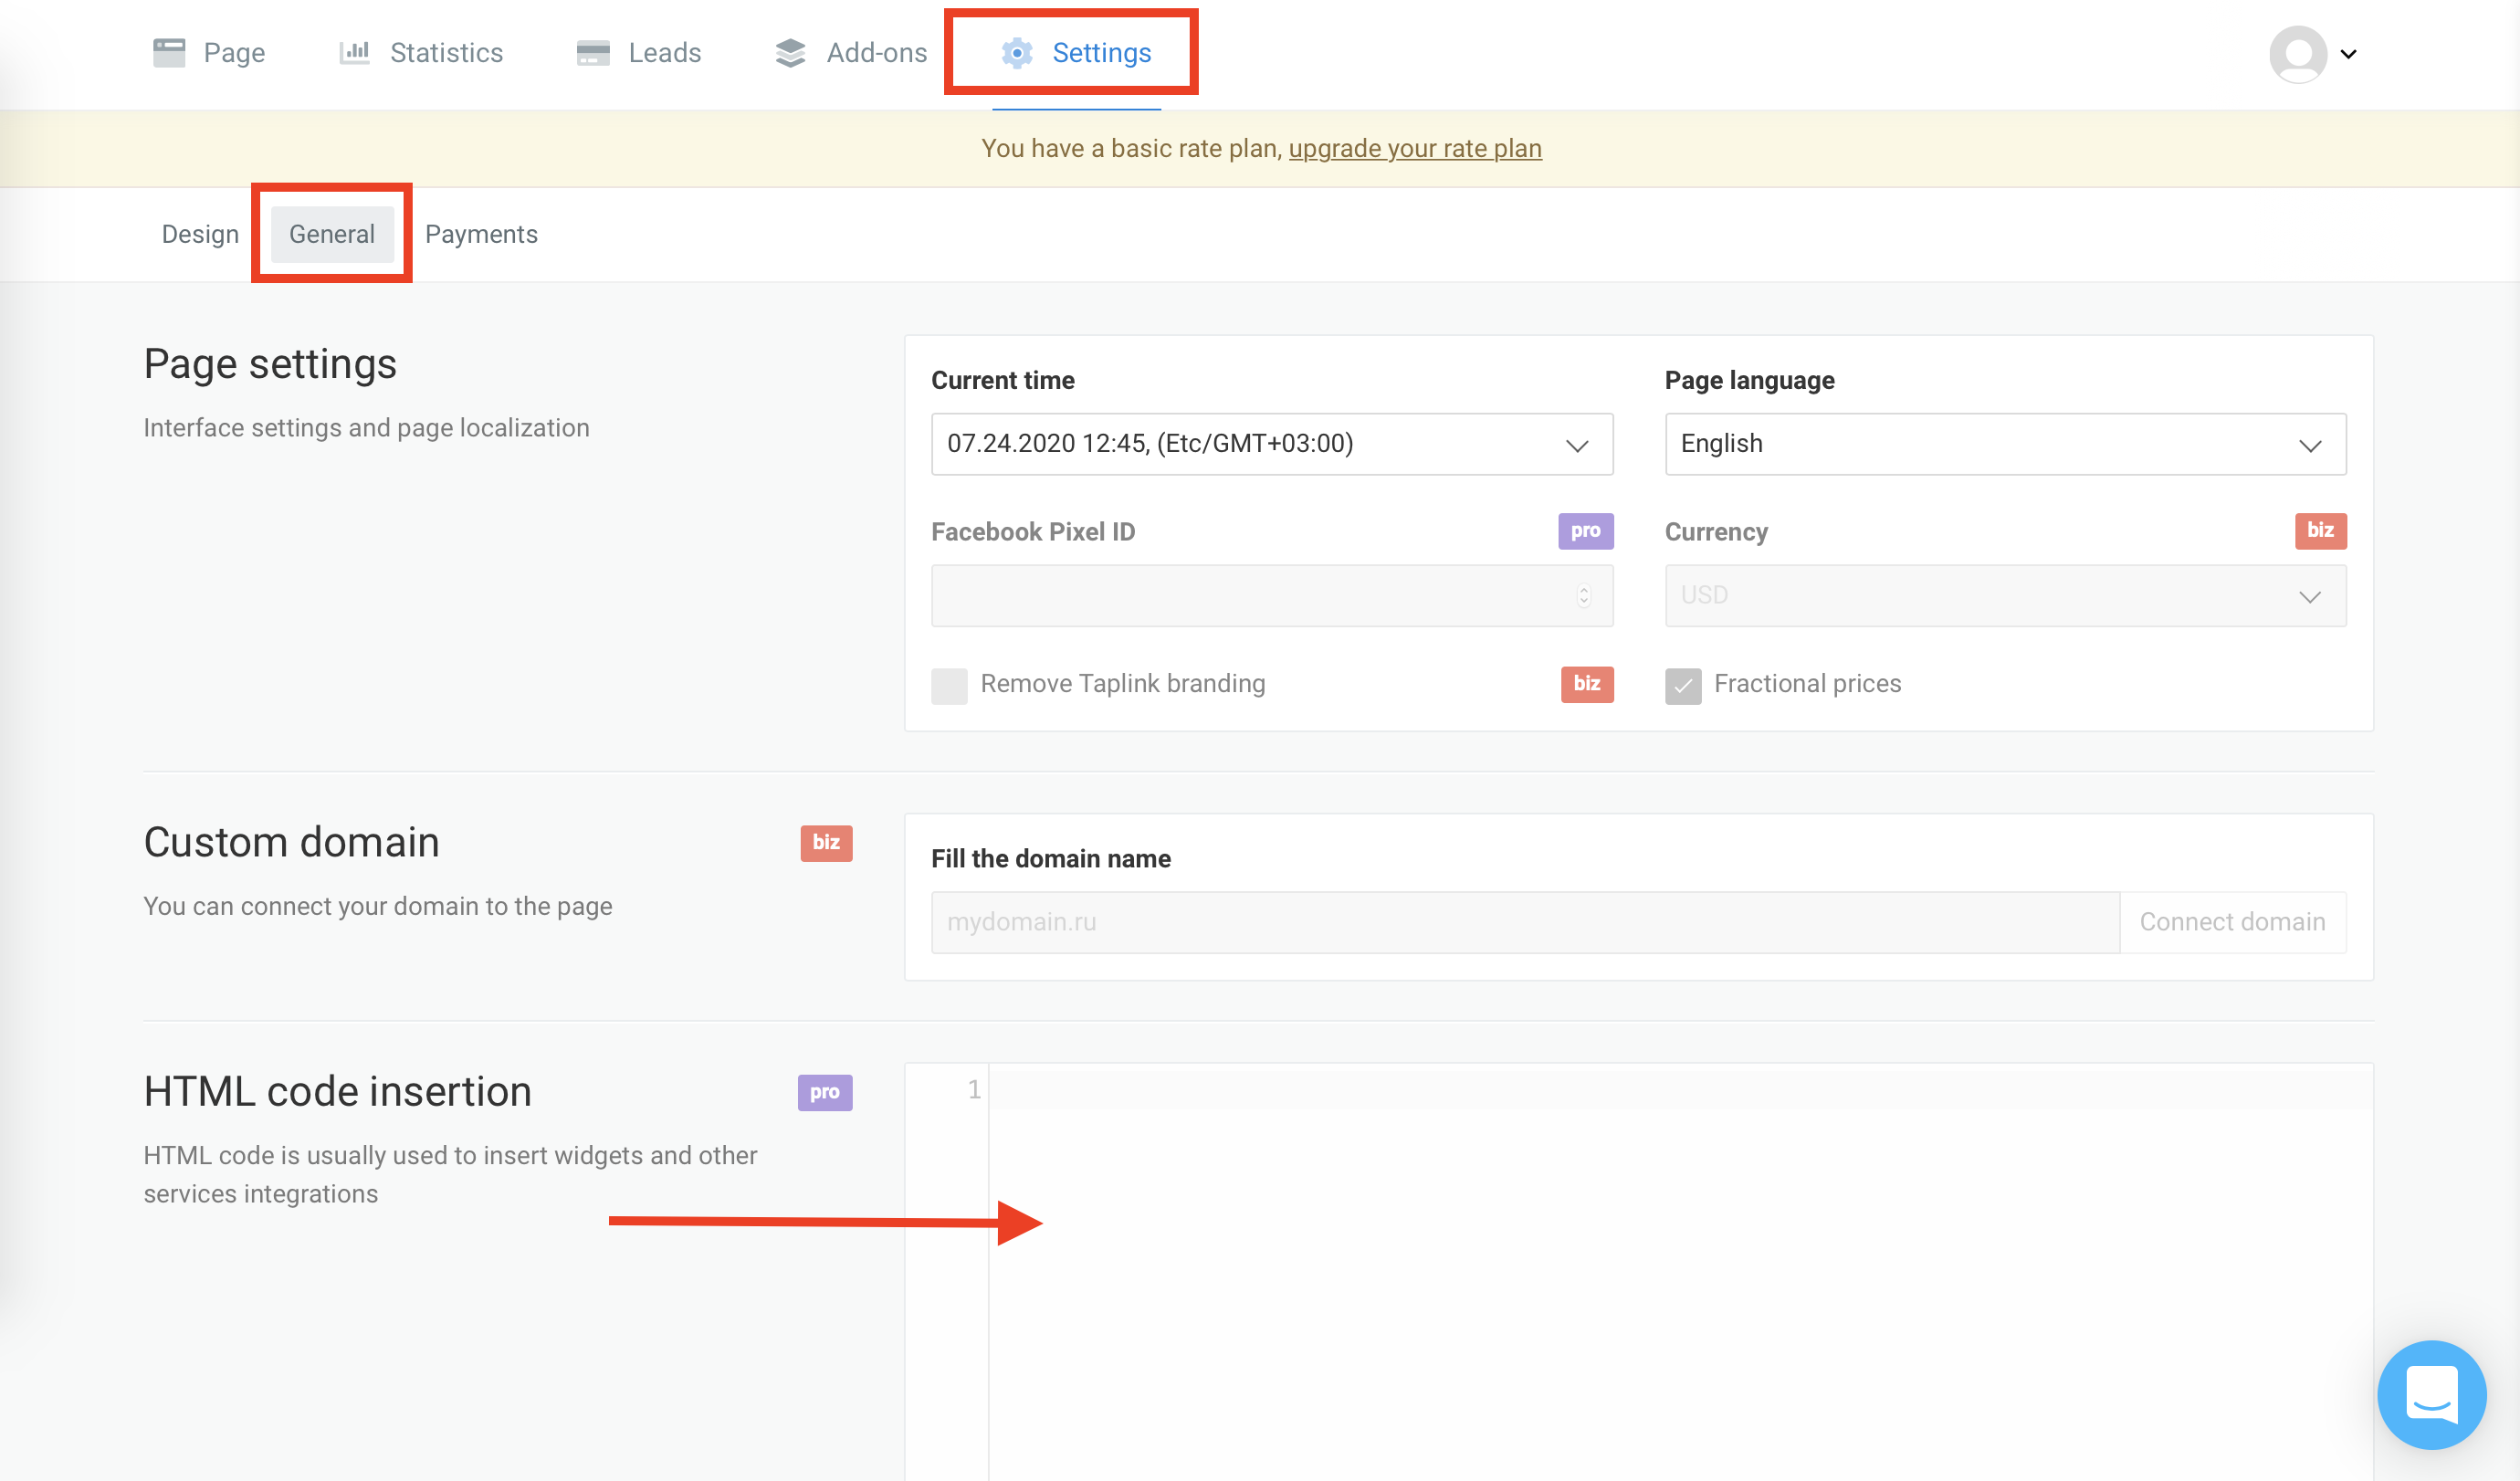Viewport: 2520px width, 1481px height.
Task: Click the biz badge beside Remove Taplink branding
Action: (x=1587, y=684)
